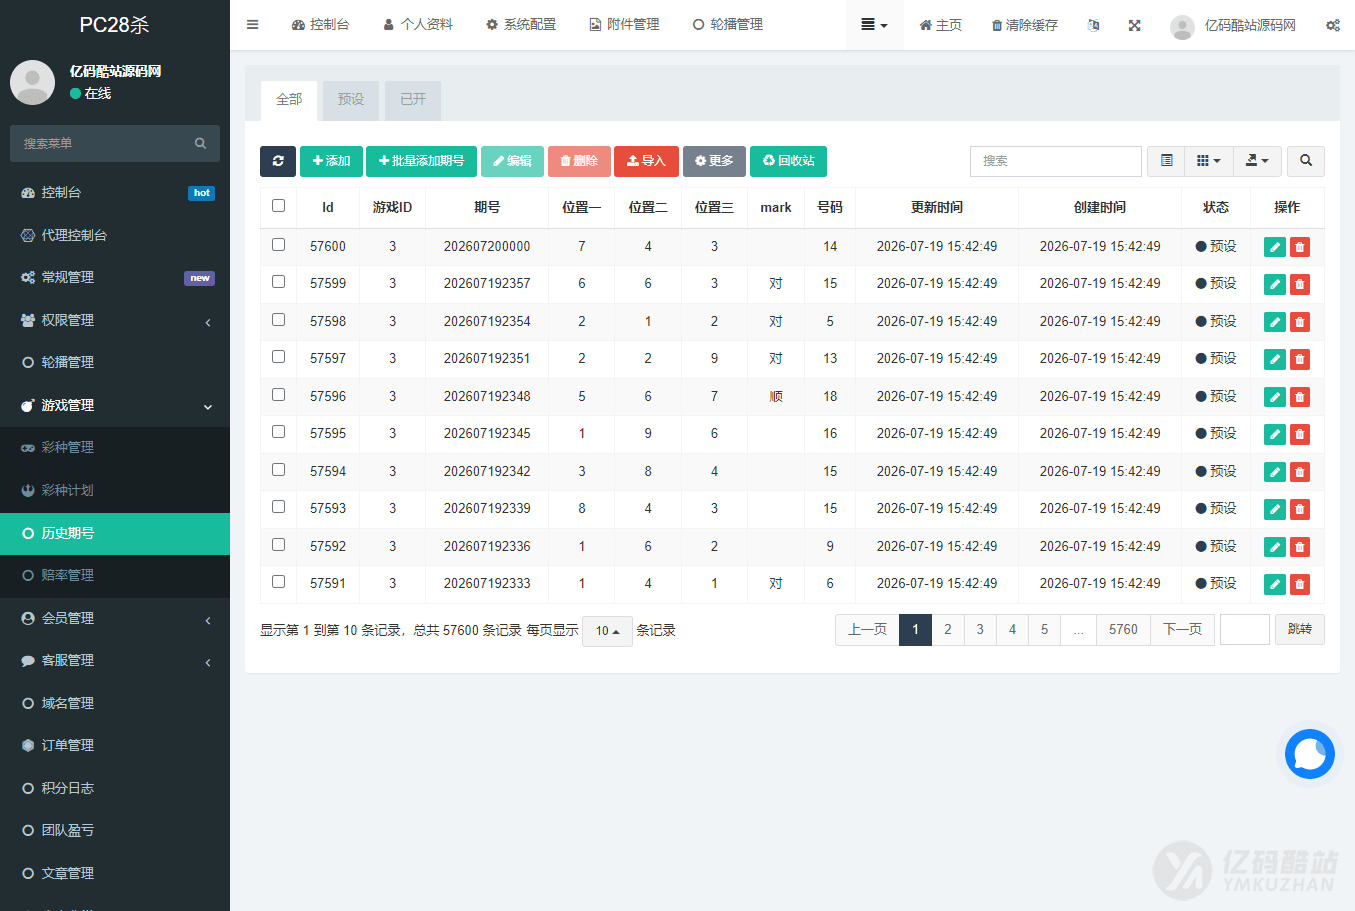Click the sidebar search magnifier icon
The width and height of the screenshot is (1355, 911).
(x=200, y=144)
